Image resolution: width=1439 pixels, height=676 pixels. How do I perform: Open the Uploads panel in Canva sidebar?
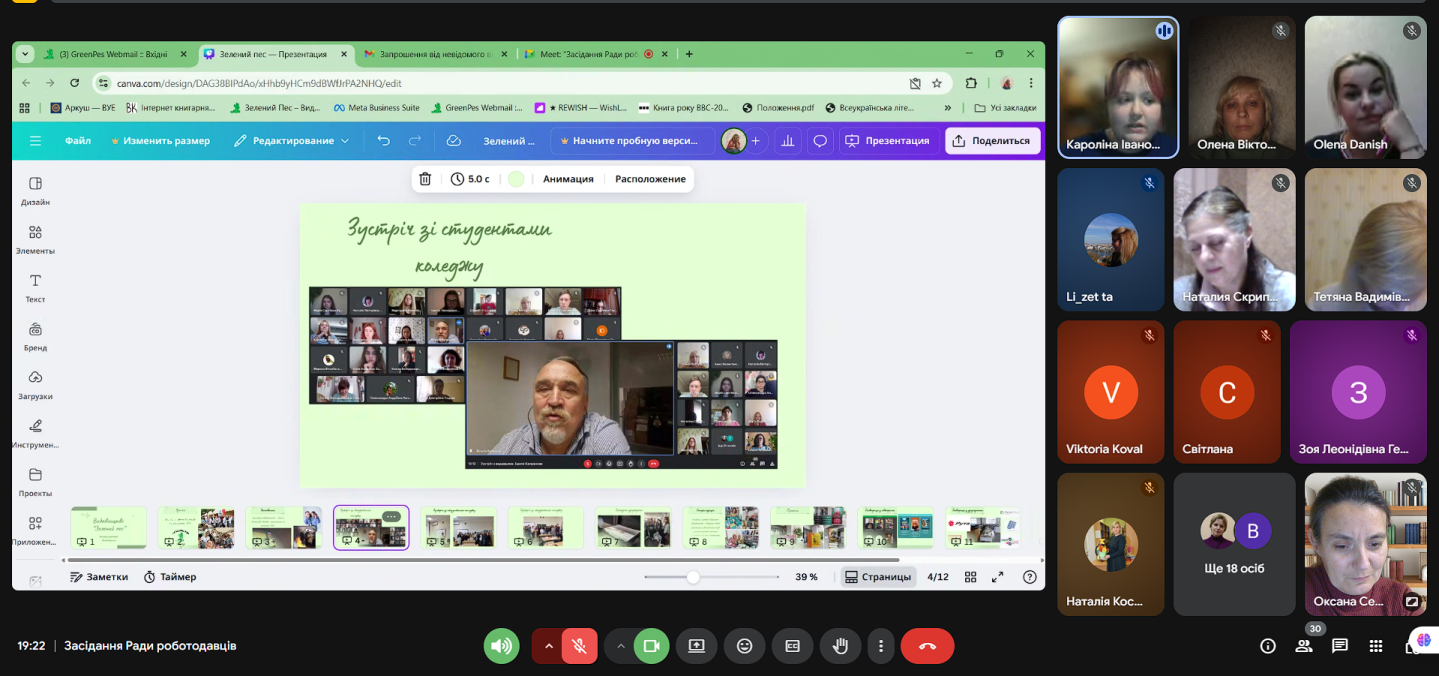coord(35,384)
